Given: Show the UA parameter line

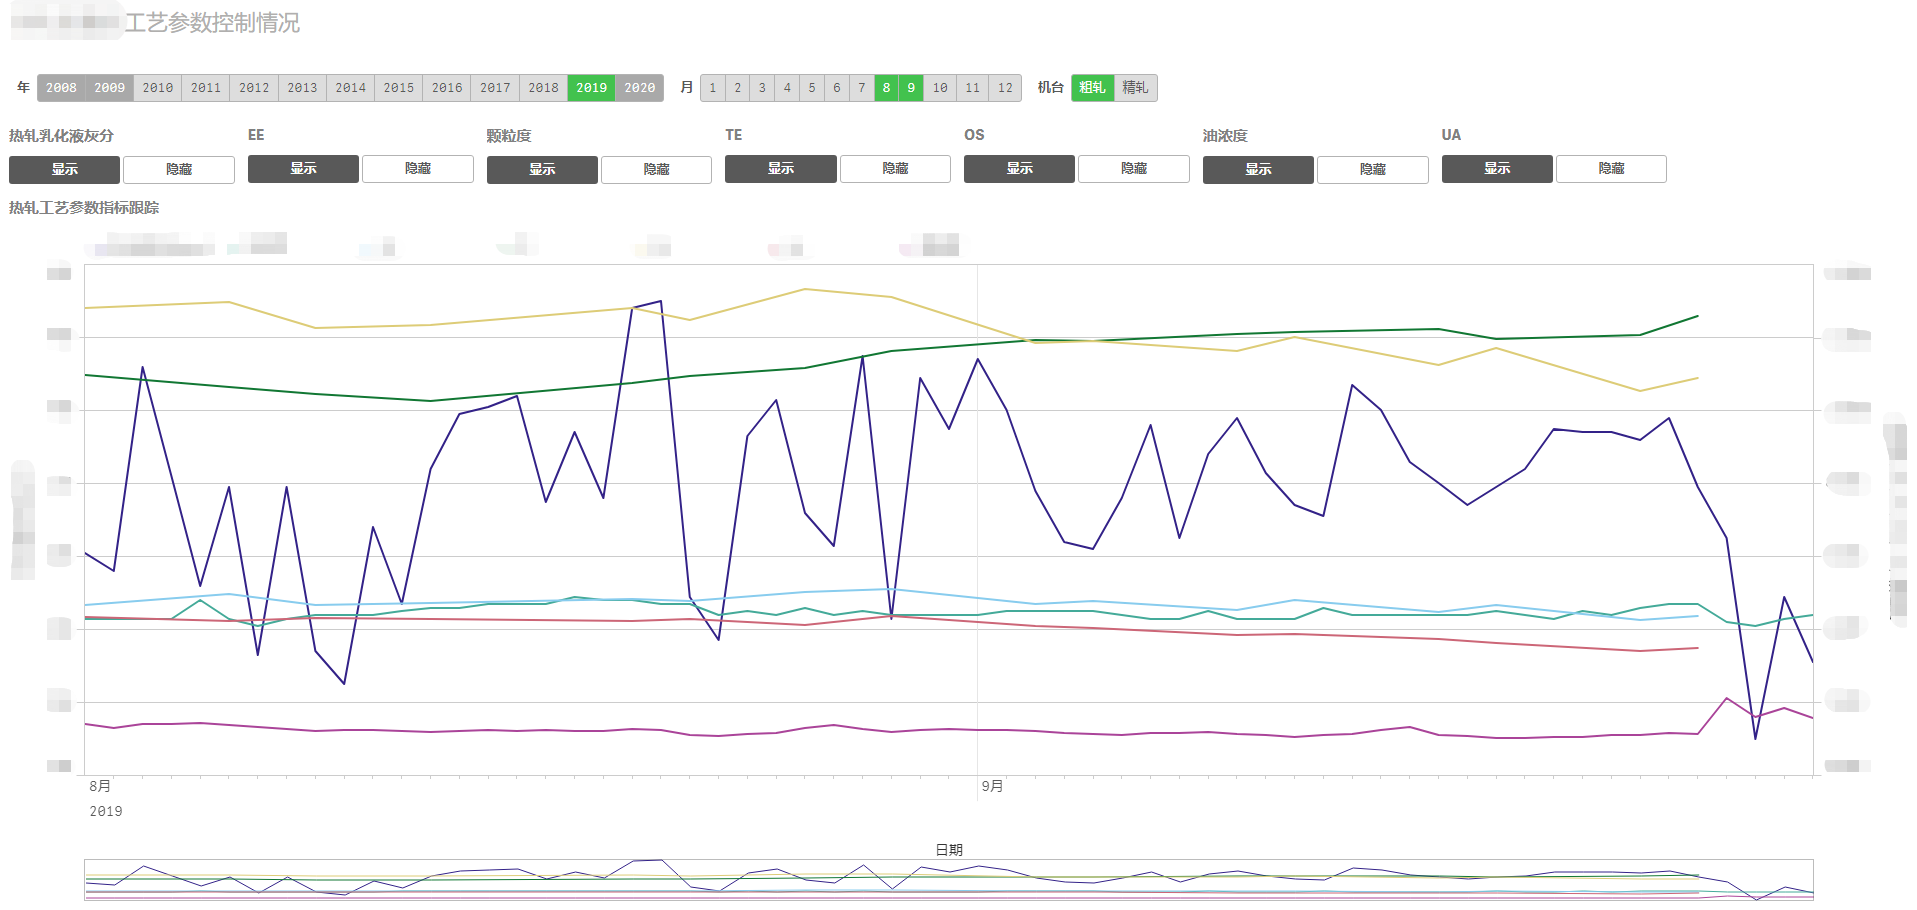Looking at the screenshot, I should [1497, 169].
